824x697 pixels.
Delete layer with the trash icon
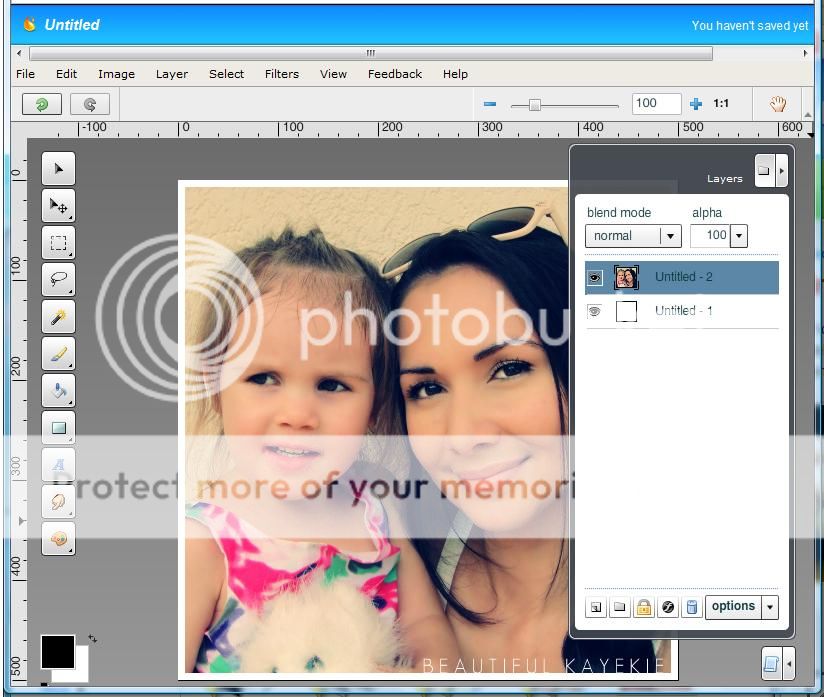(691, 607)
